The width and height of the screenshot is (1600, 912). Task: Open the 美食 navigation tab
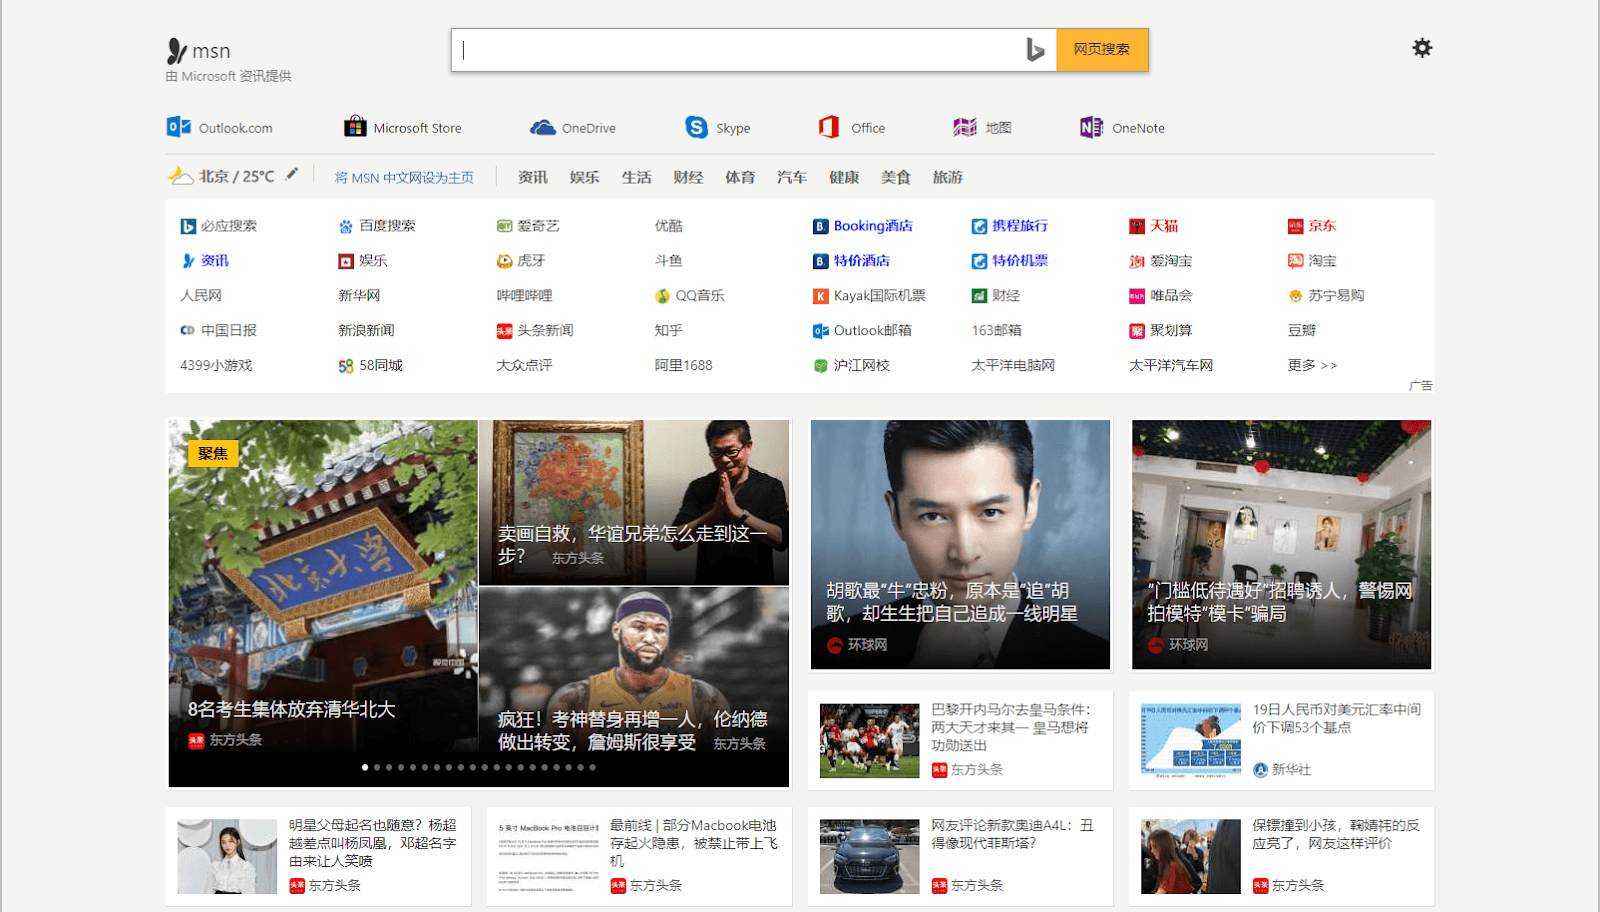coord(896,177)
